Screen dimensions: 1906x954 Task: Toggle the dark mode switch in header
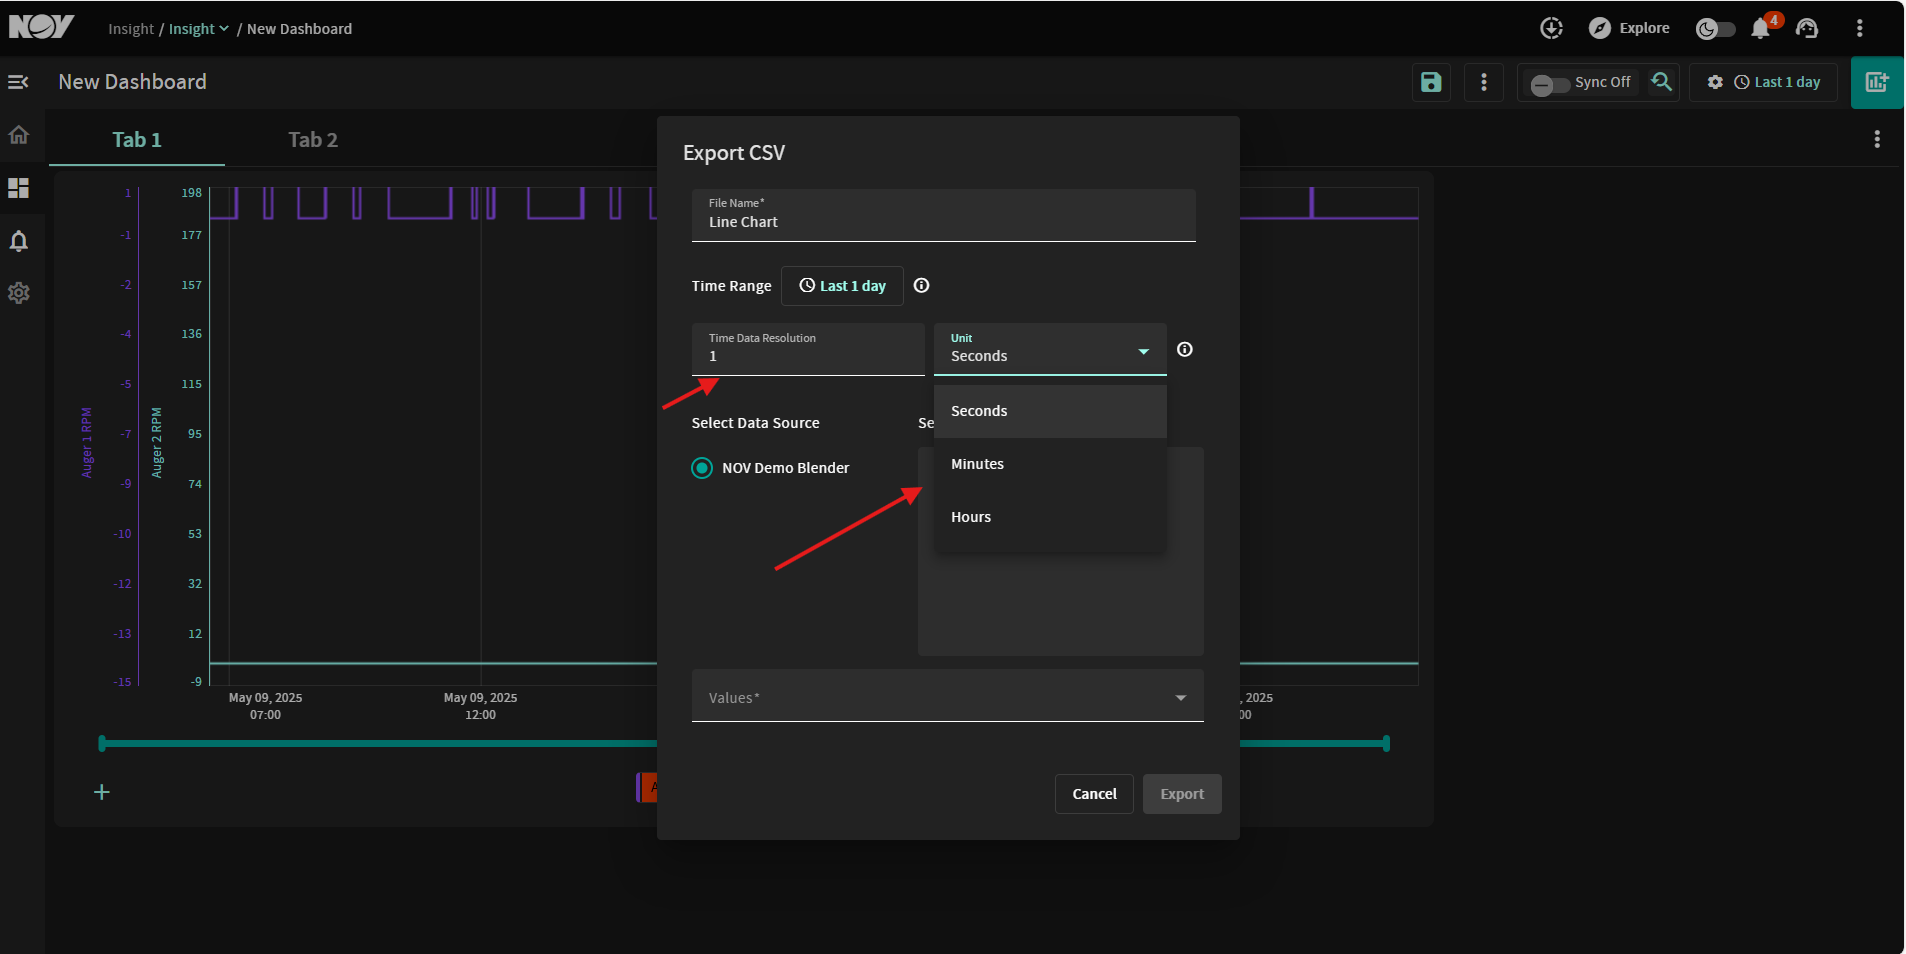1715,29
